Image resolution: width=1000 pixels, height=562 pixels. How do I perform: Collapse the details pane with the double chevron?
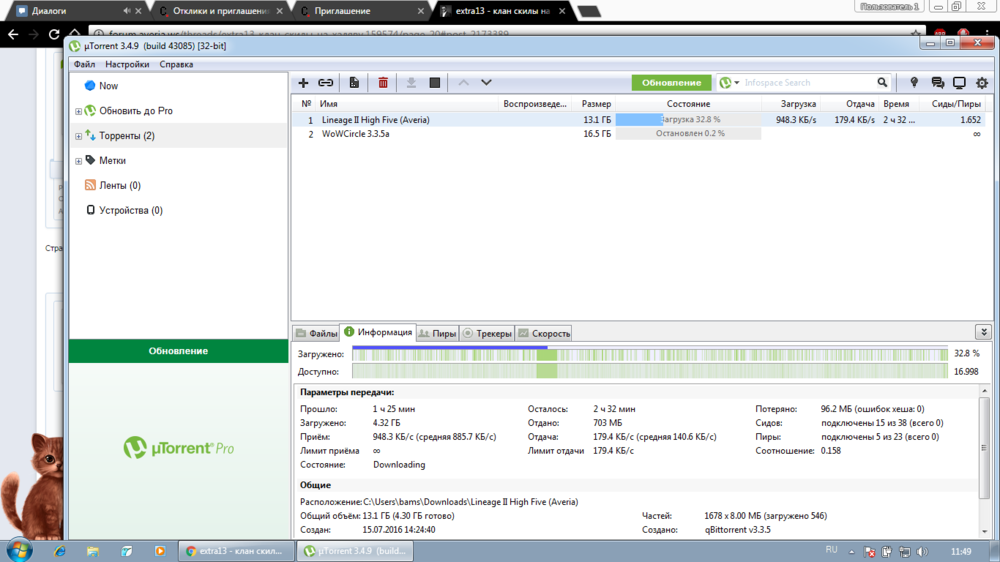click(x=983, y=332)
